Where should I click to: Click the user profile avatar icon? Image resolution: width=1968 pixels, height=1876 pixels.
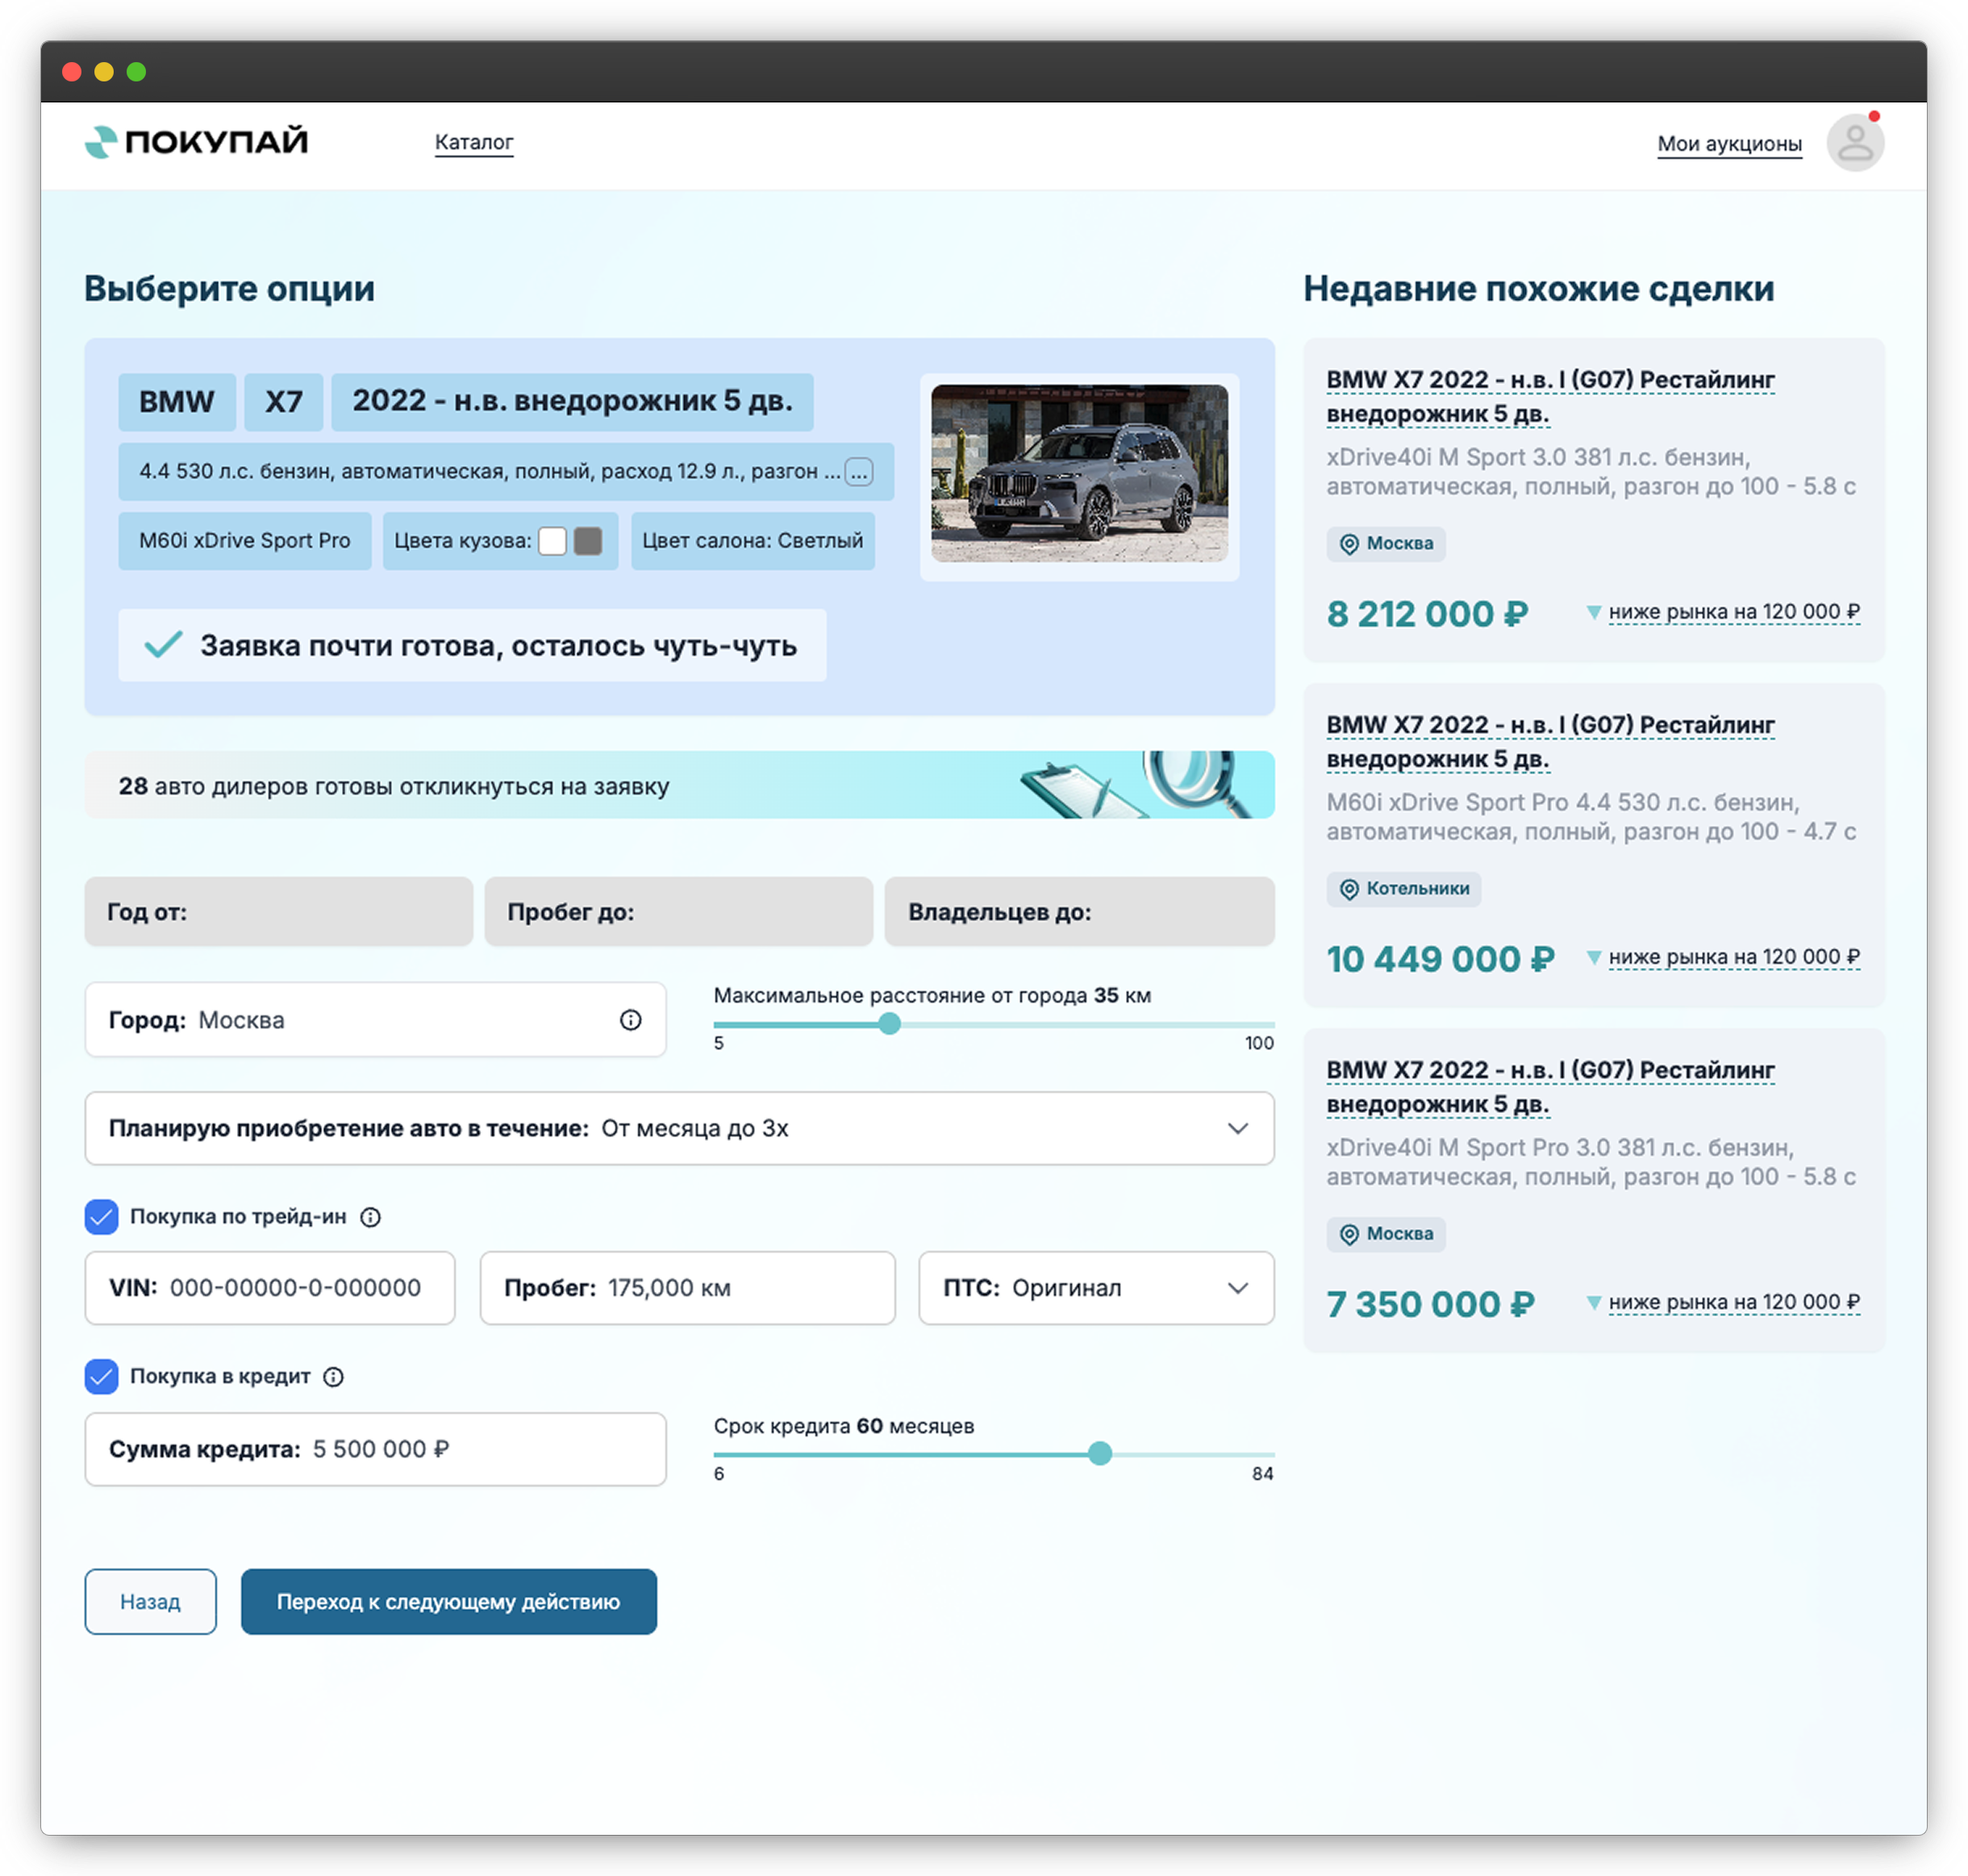coord(1854,142)
